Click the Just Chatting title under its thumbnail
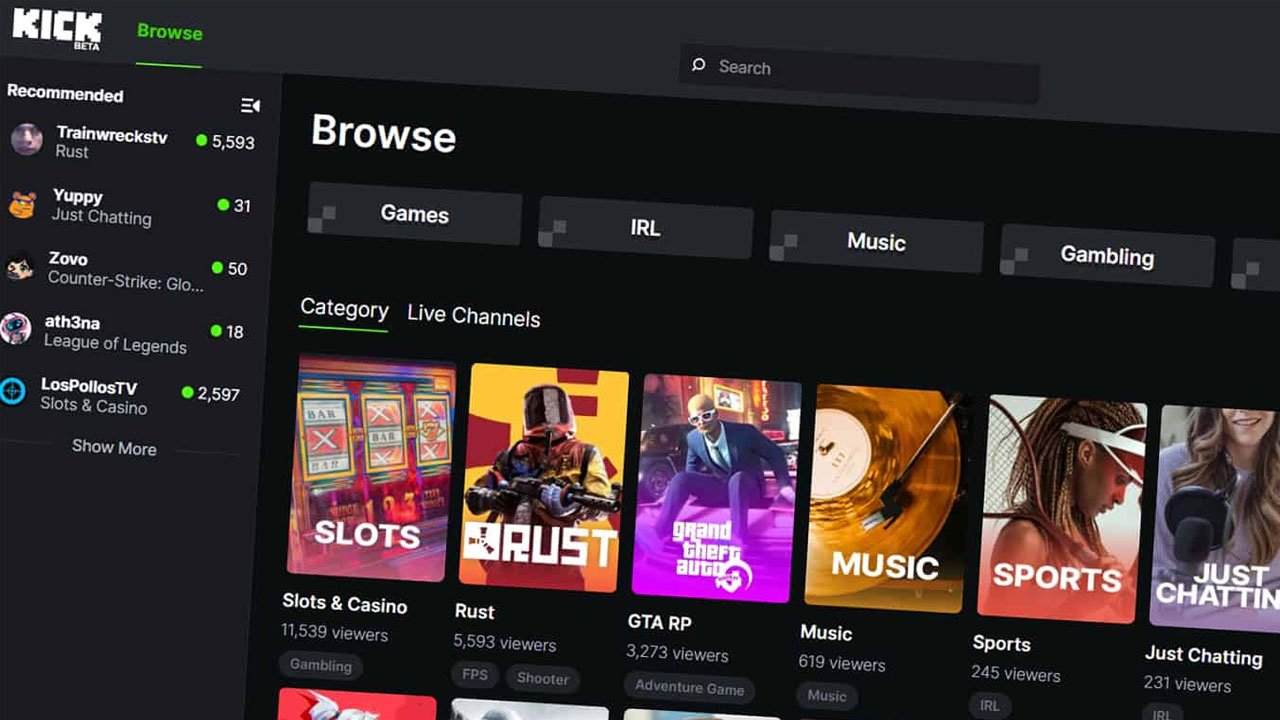 (1204, 655)
